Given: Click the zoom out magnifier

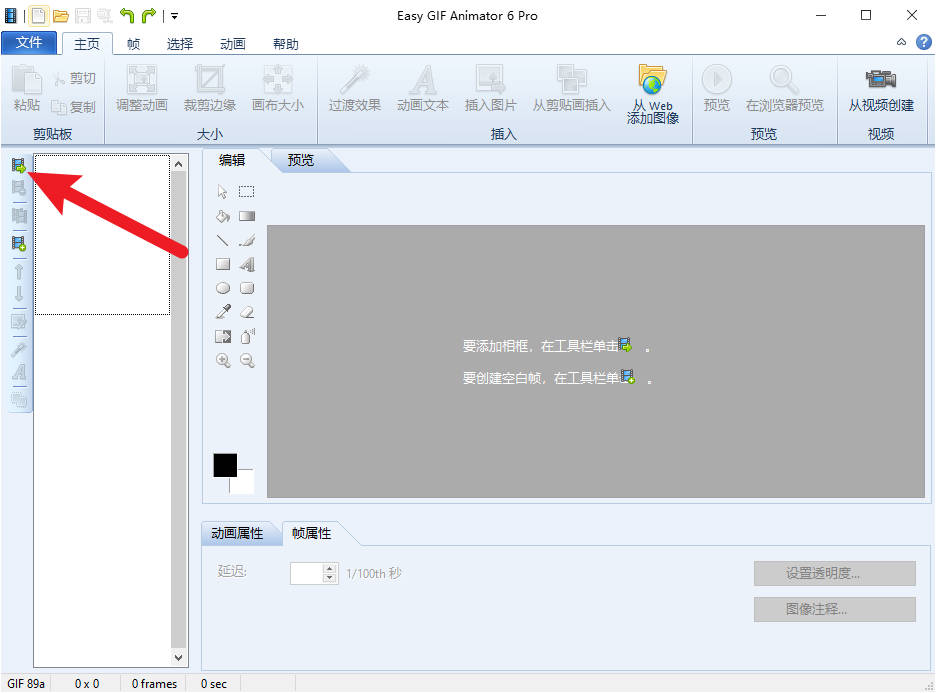Looking at the screenshot, I should pos(247,361).
